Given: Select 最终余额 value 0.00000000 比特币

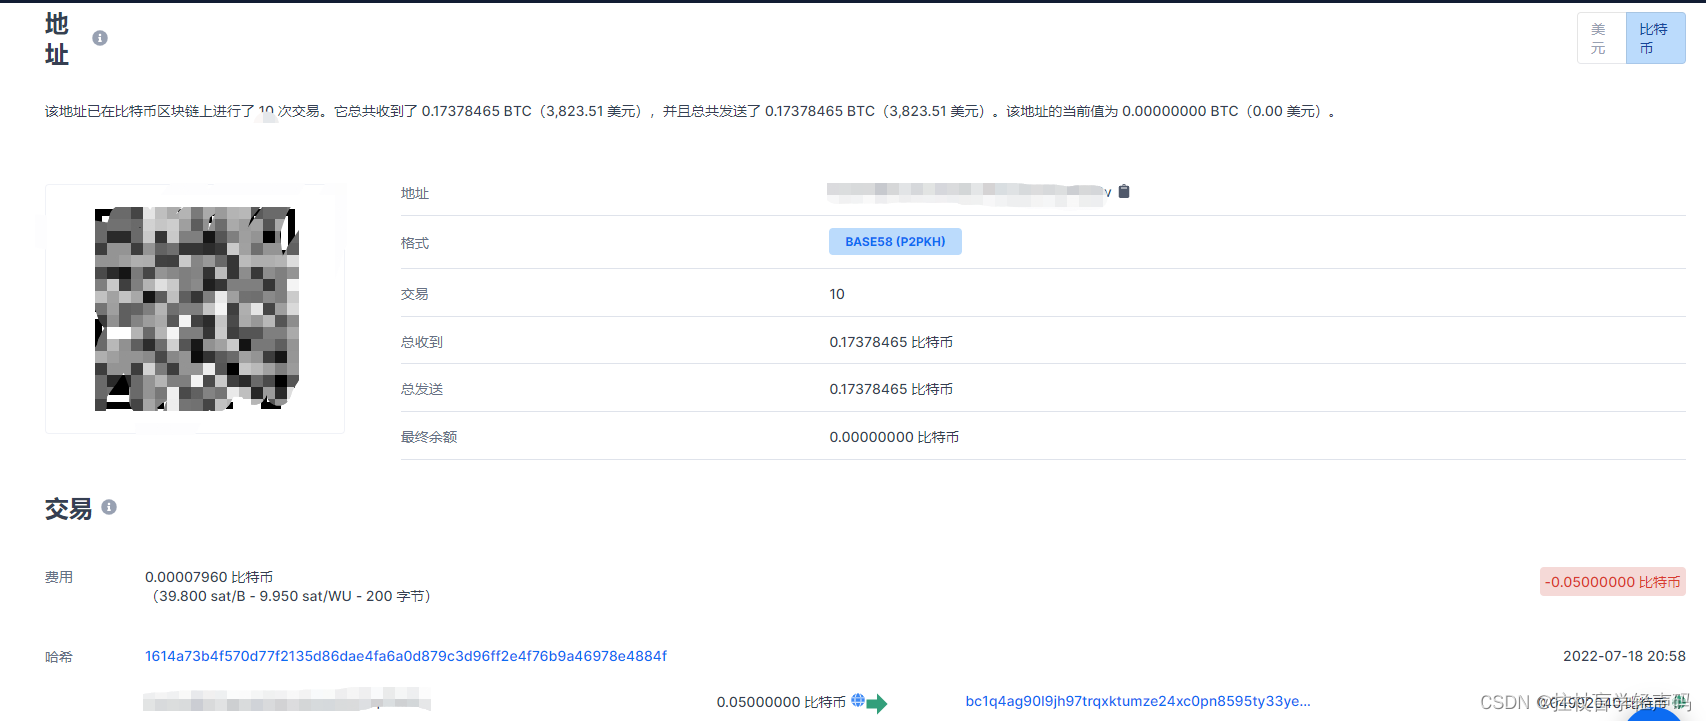Looking at the screenshot, I should pyautogui.click(x=894, y=437).
